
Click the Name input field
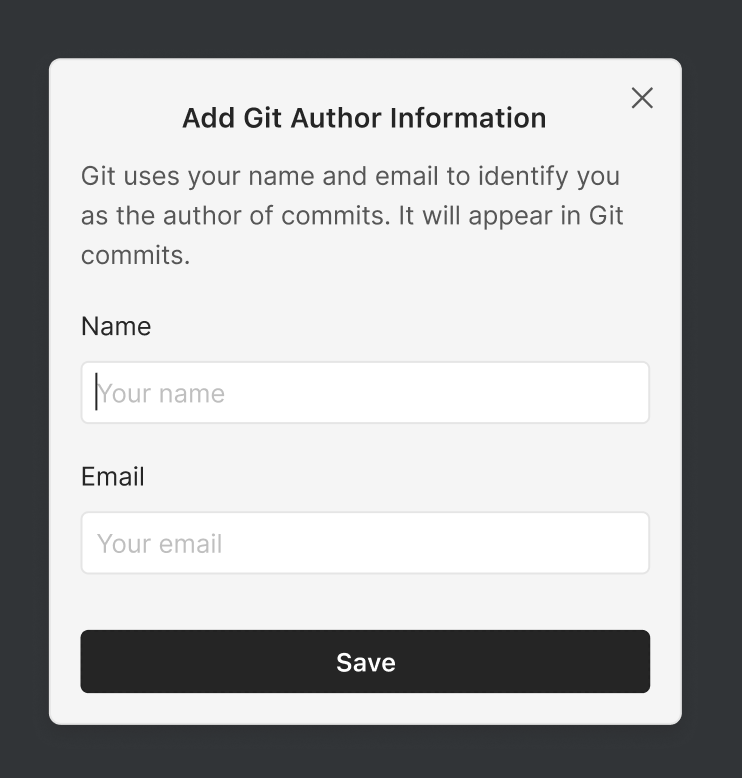(x=365, y=392)
